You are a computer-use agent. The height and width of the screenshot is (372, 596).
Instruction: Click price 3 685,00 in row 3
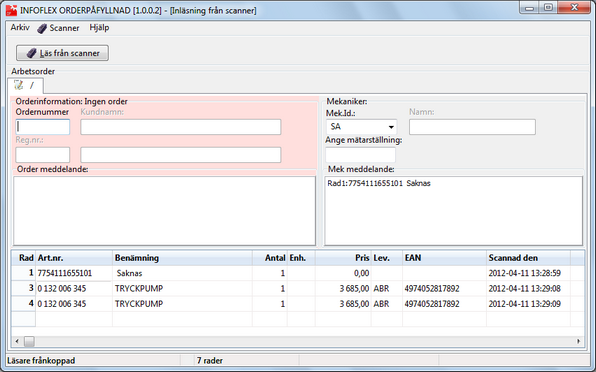point(343,288)
